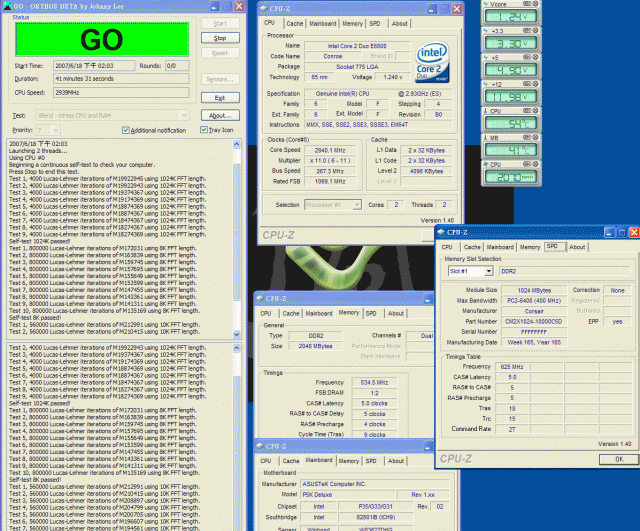The width and height of the screenshot is (640, 531).
Task: Click the down arrow of the upper log scrollbar
Action: coord(237,334)
